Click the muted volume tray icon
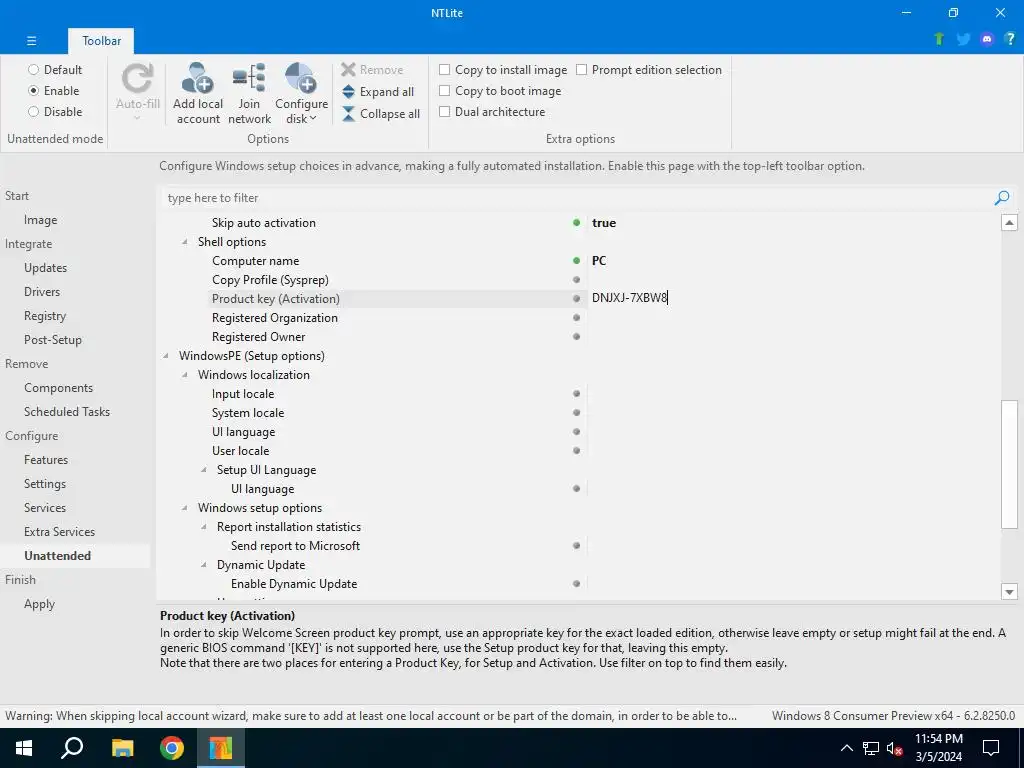Viewport: 1024px width, 768px height. coord(895,748)
